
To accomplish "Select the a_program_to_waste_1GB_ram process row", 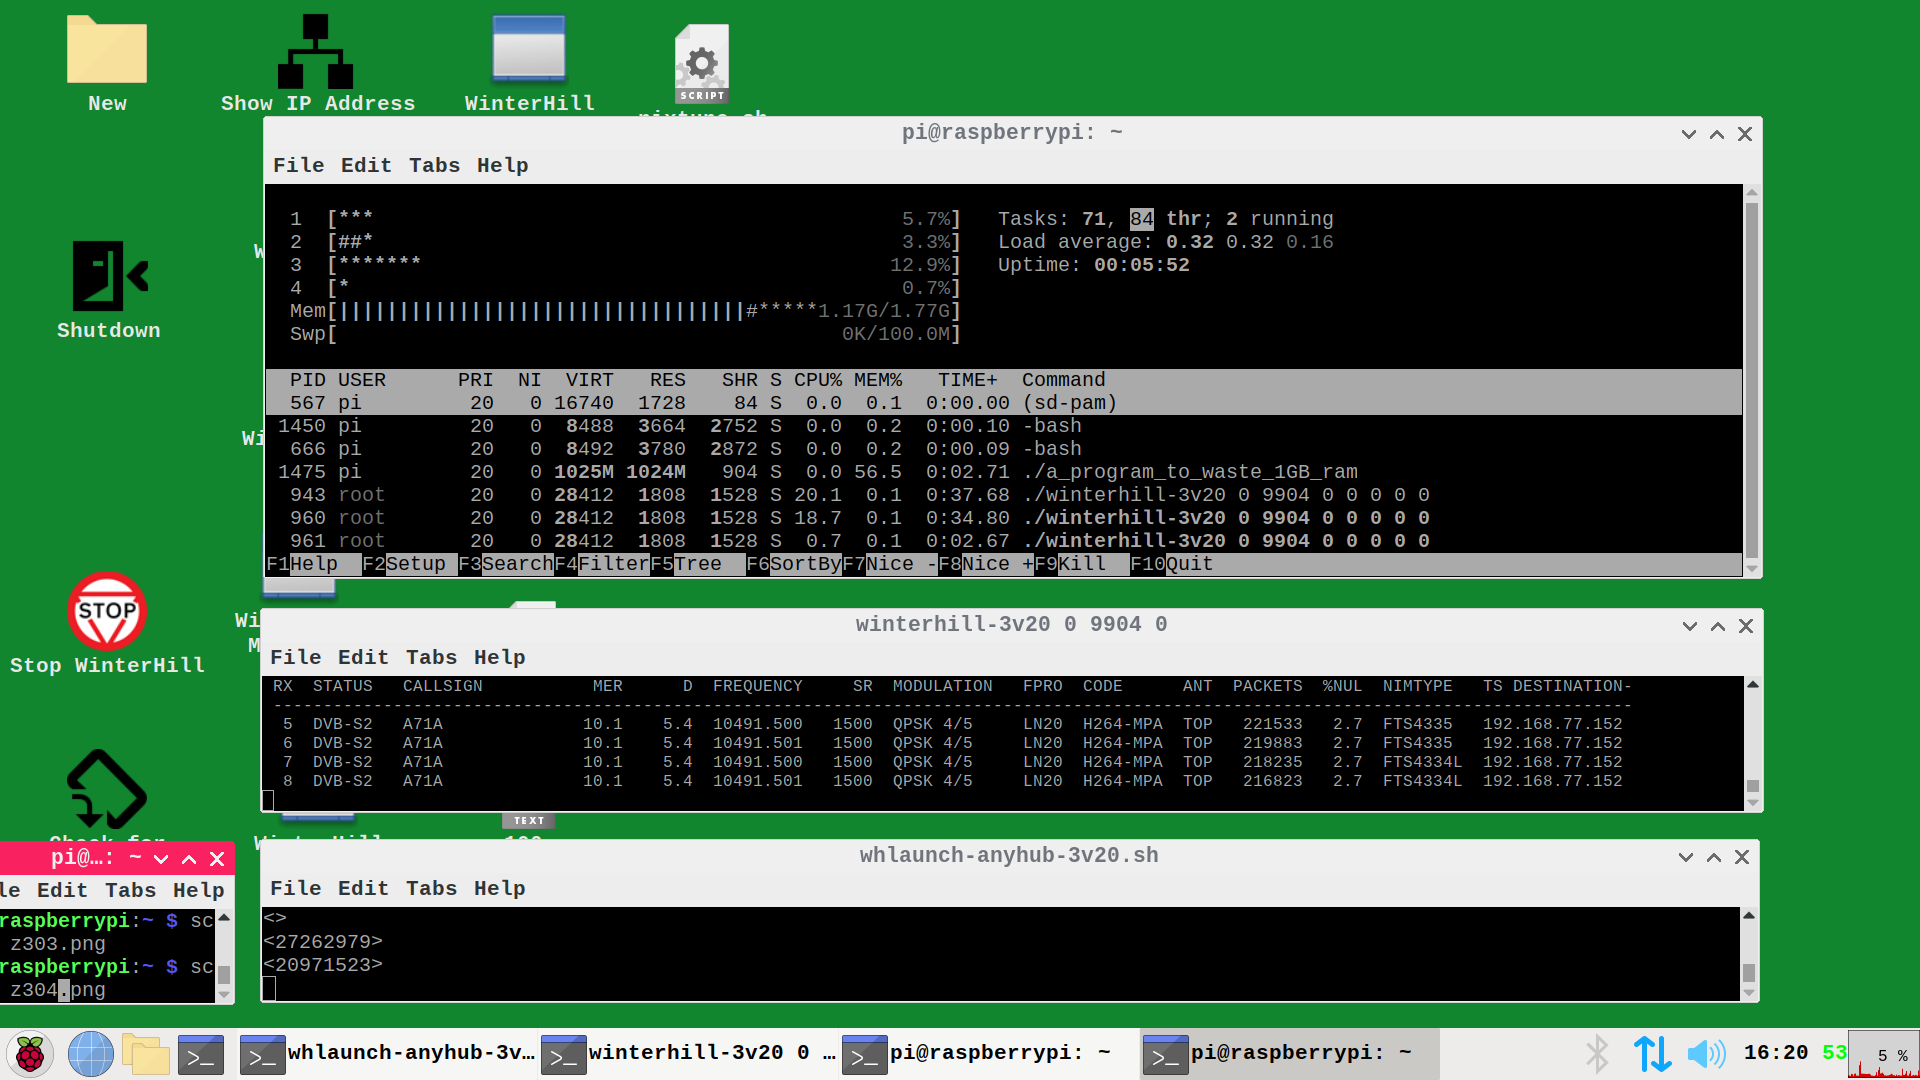I will pyautogui.click(x=1004, y=472).
